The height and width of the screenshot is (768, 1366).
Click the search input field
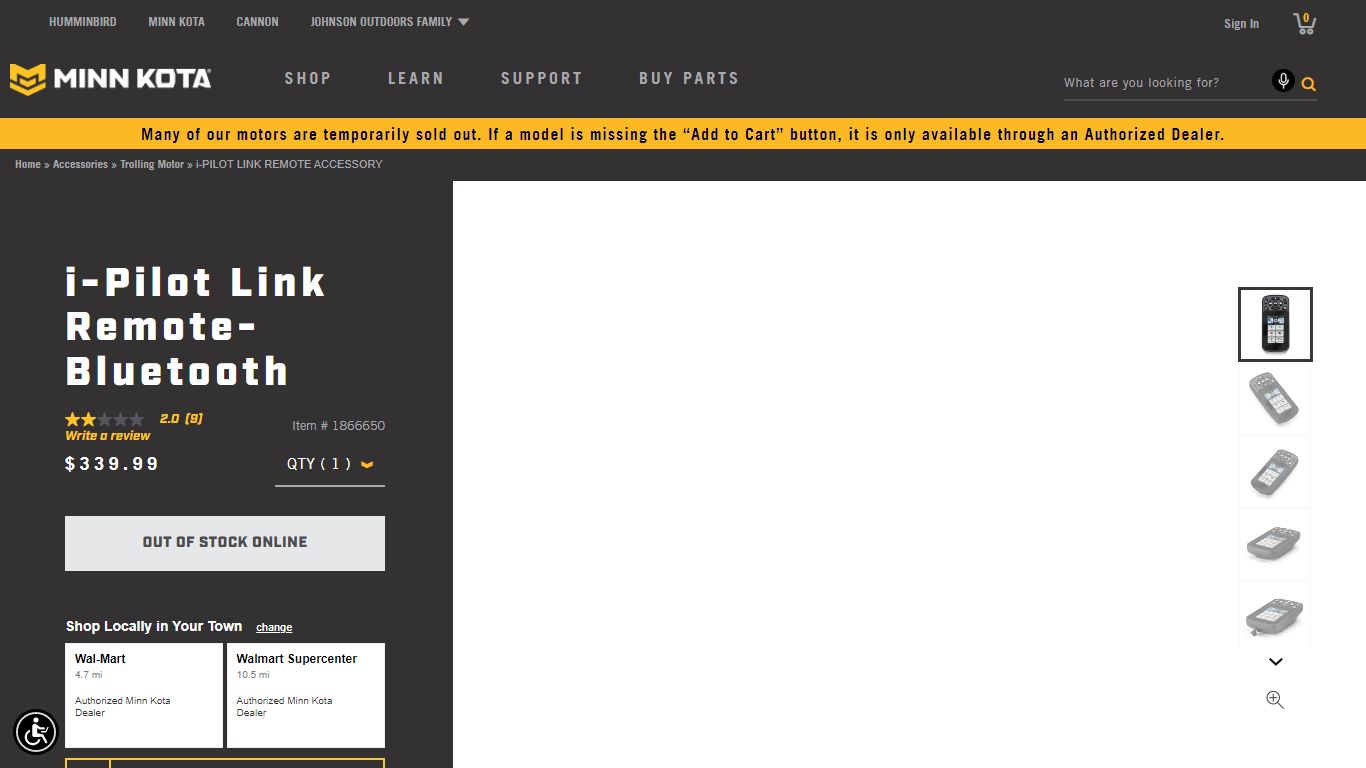coord(1165,83)
